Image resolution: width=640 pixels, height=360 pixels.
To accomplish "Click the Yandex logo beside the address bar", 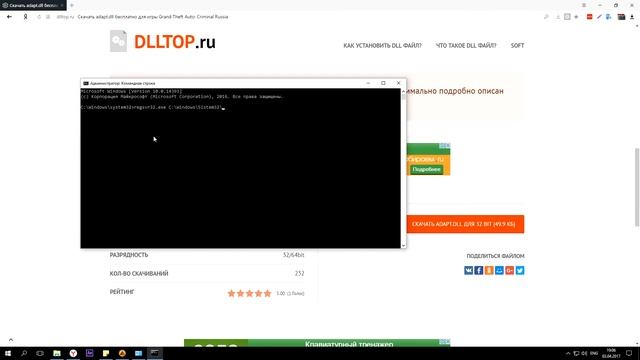I will (25, 17).
